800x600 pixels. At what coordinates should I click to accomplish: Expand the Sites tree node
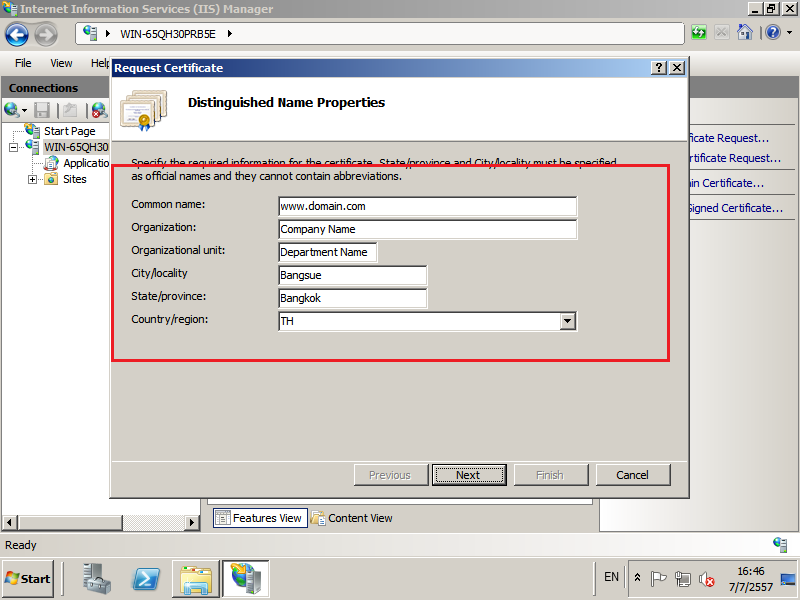33,180
